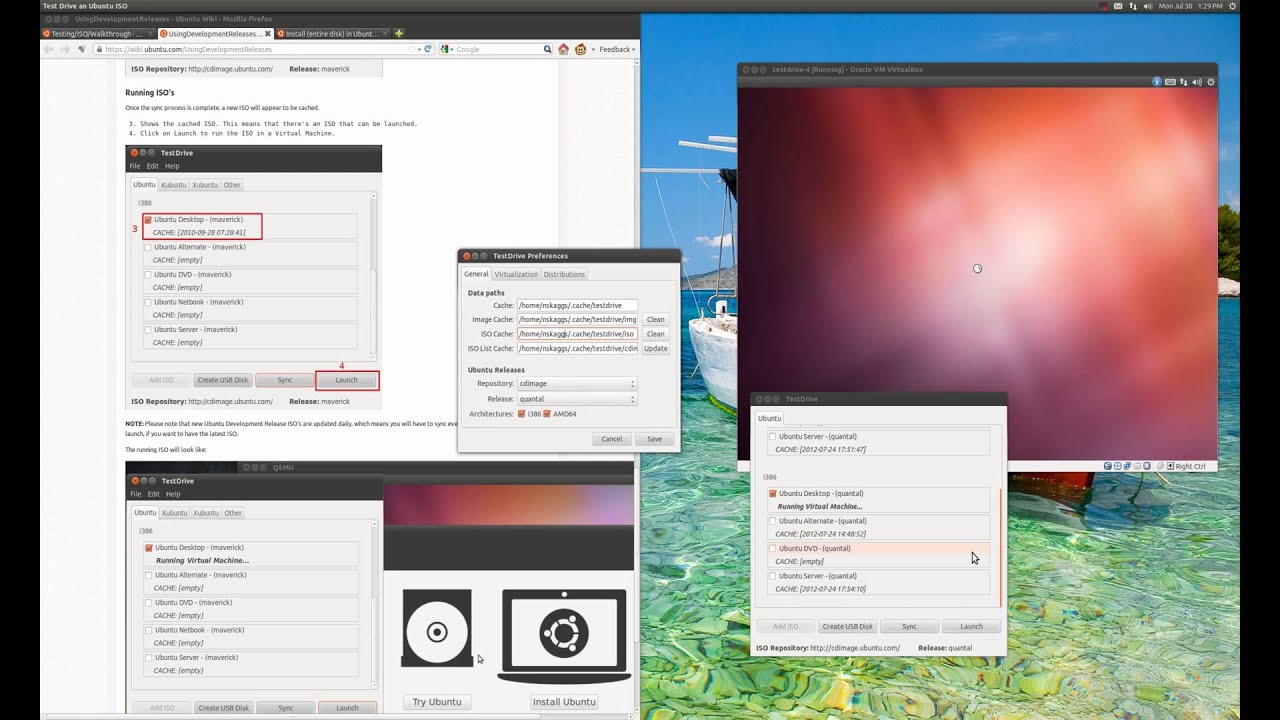
Task: Click Launch in quantal TestDrive window
Action: pyautogui.click(x=971, y=627)
